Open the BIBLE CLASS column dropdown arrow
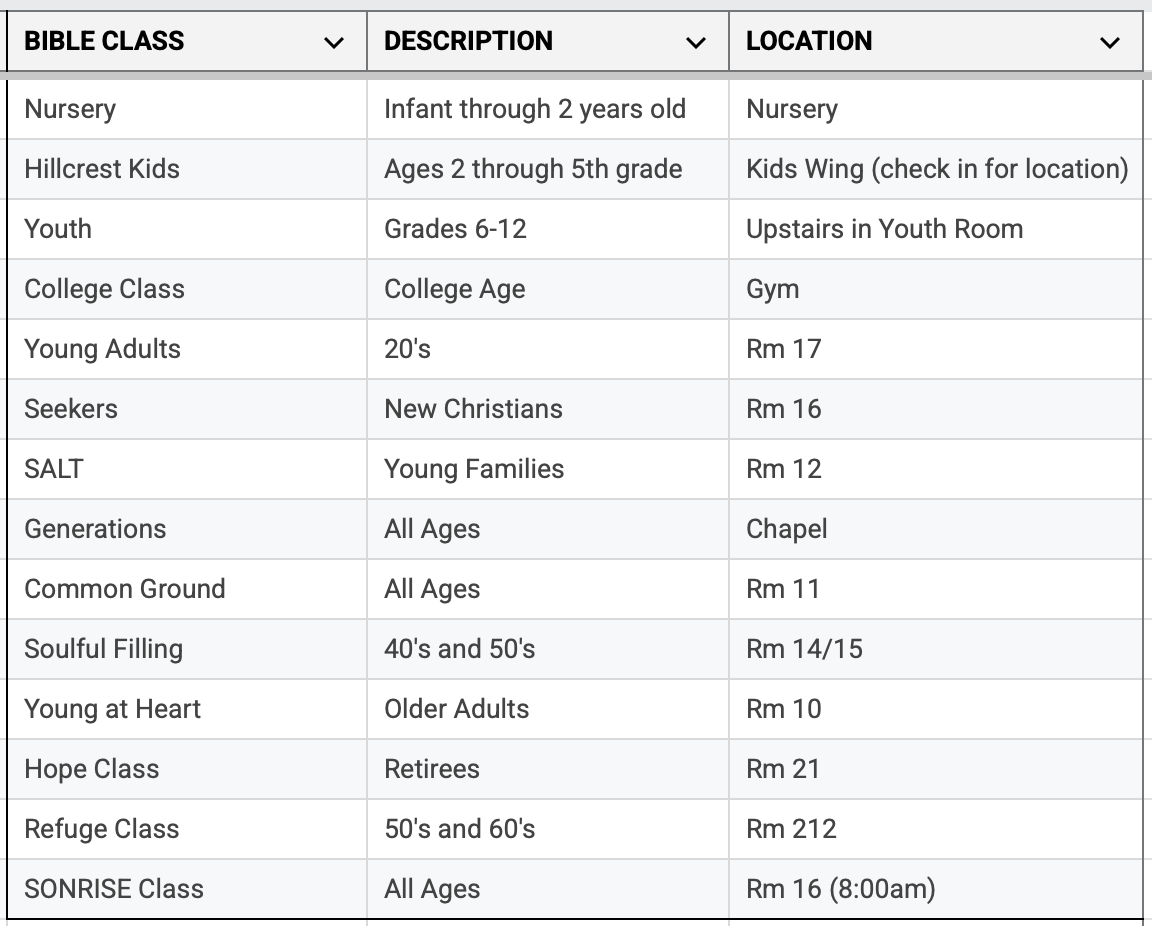This screenshot has height=926, width=1152. (334, 43)
